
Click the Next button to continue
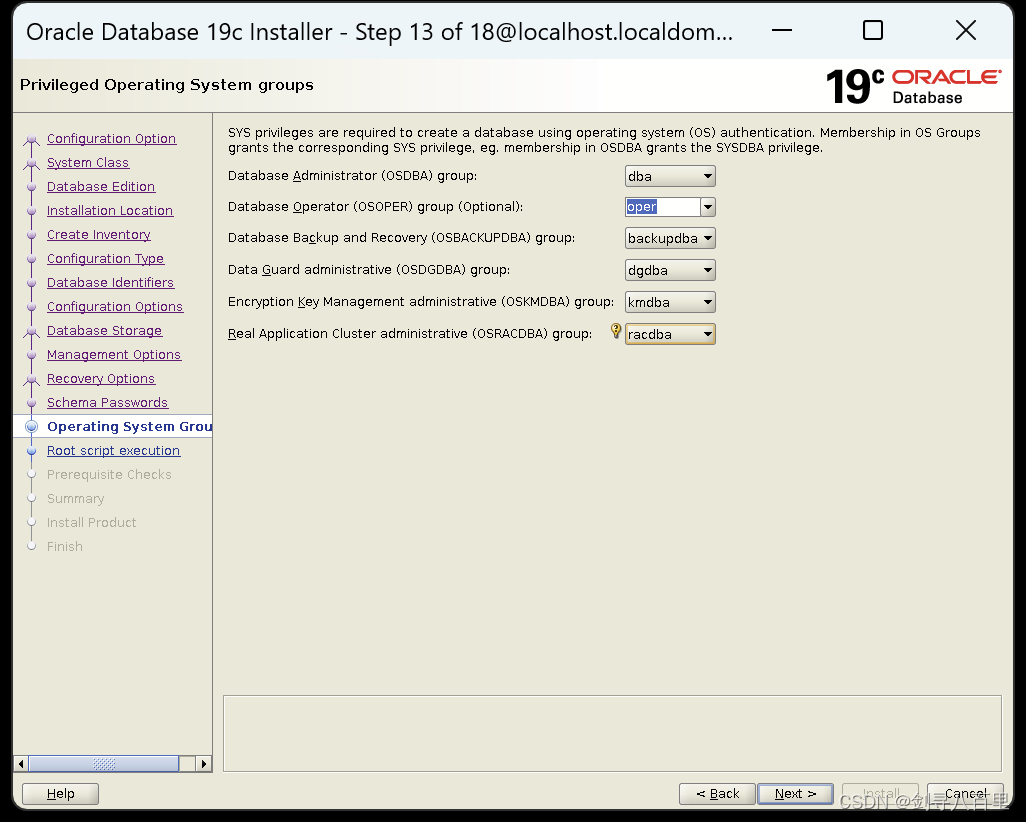[x=795, y=793]
